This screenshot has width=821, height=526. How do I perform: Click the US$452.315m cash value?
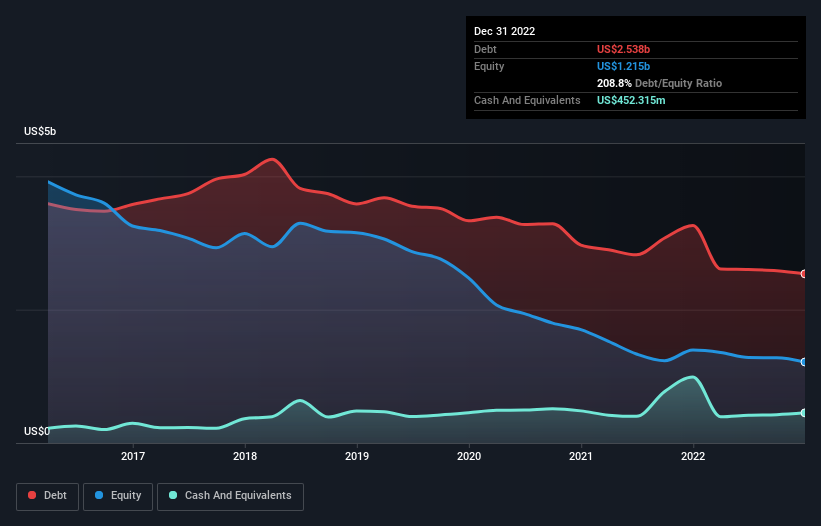click(631, 100)
